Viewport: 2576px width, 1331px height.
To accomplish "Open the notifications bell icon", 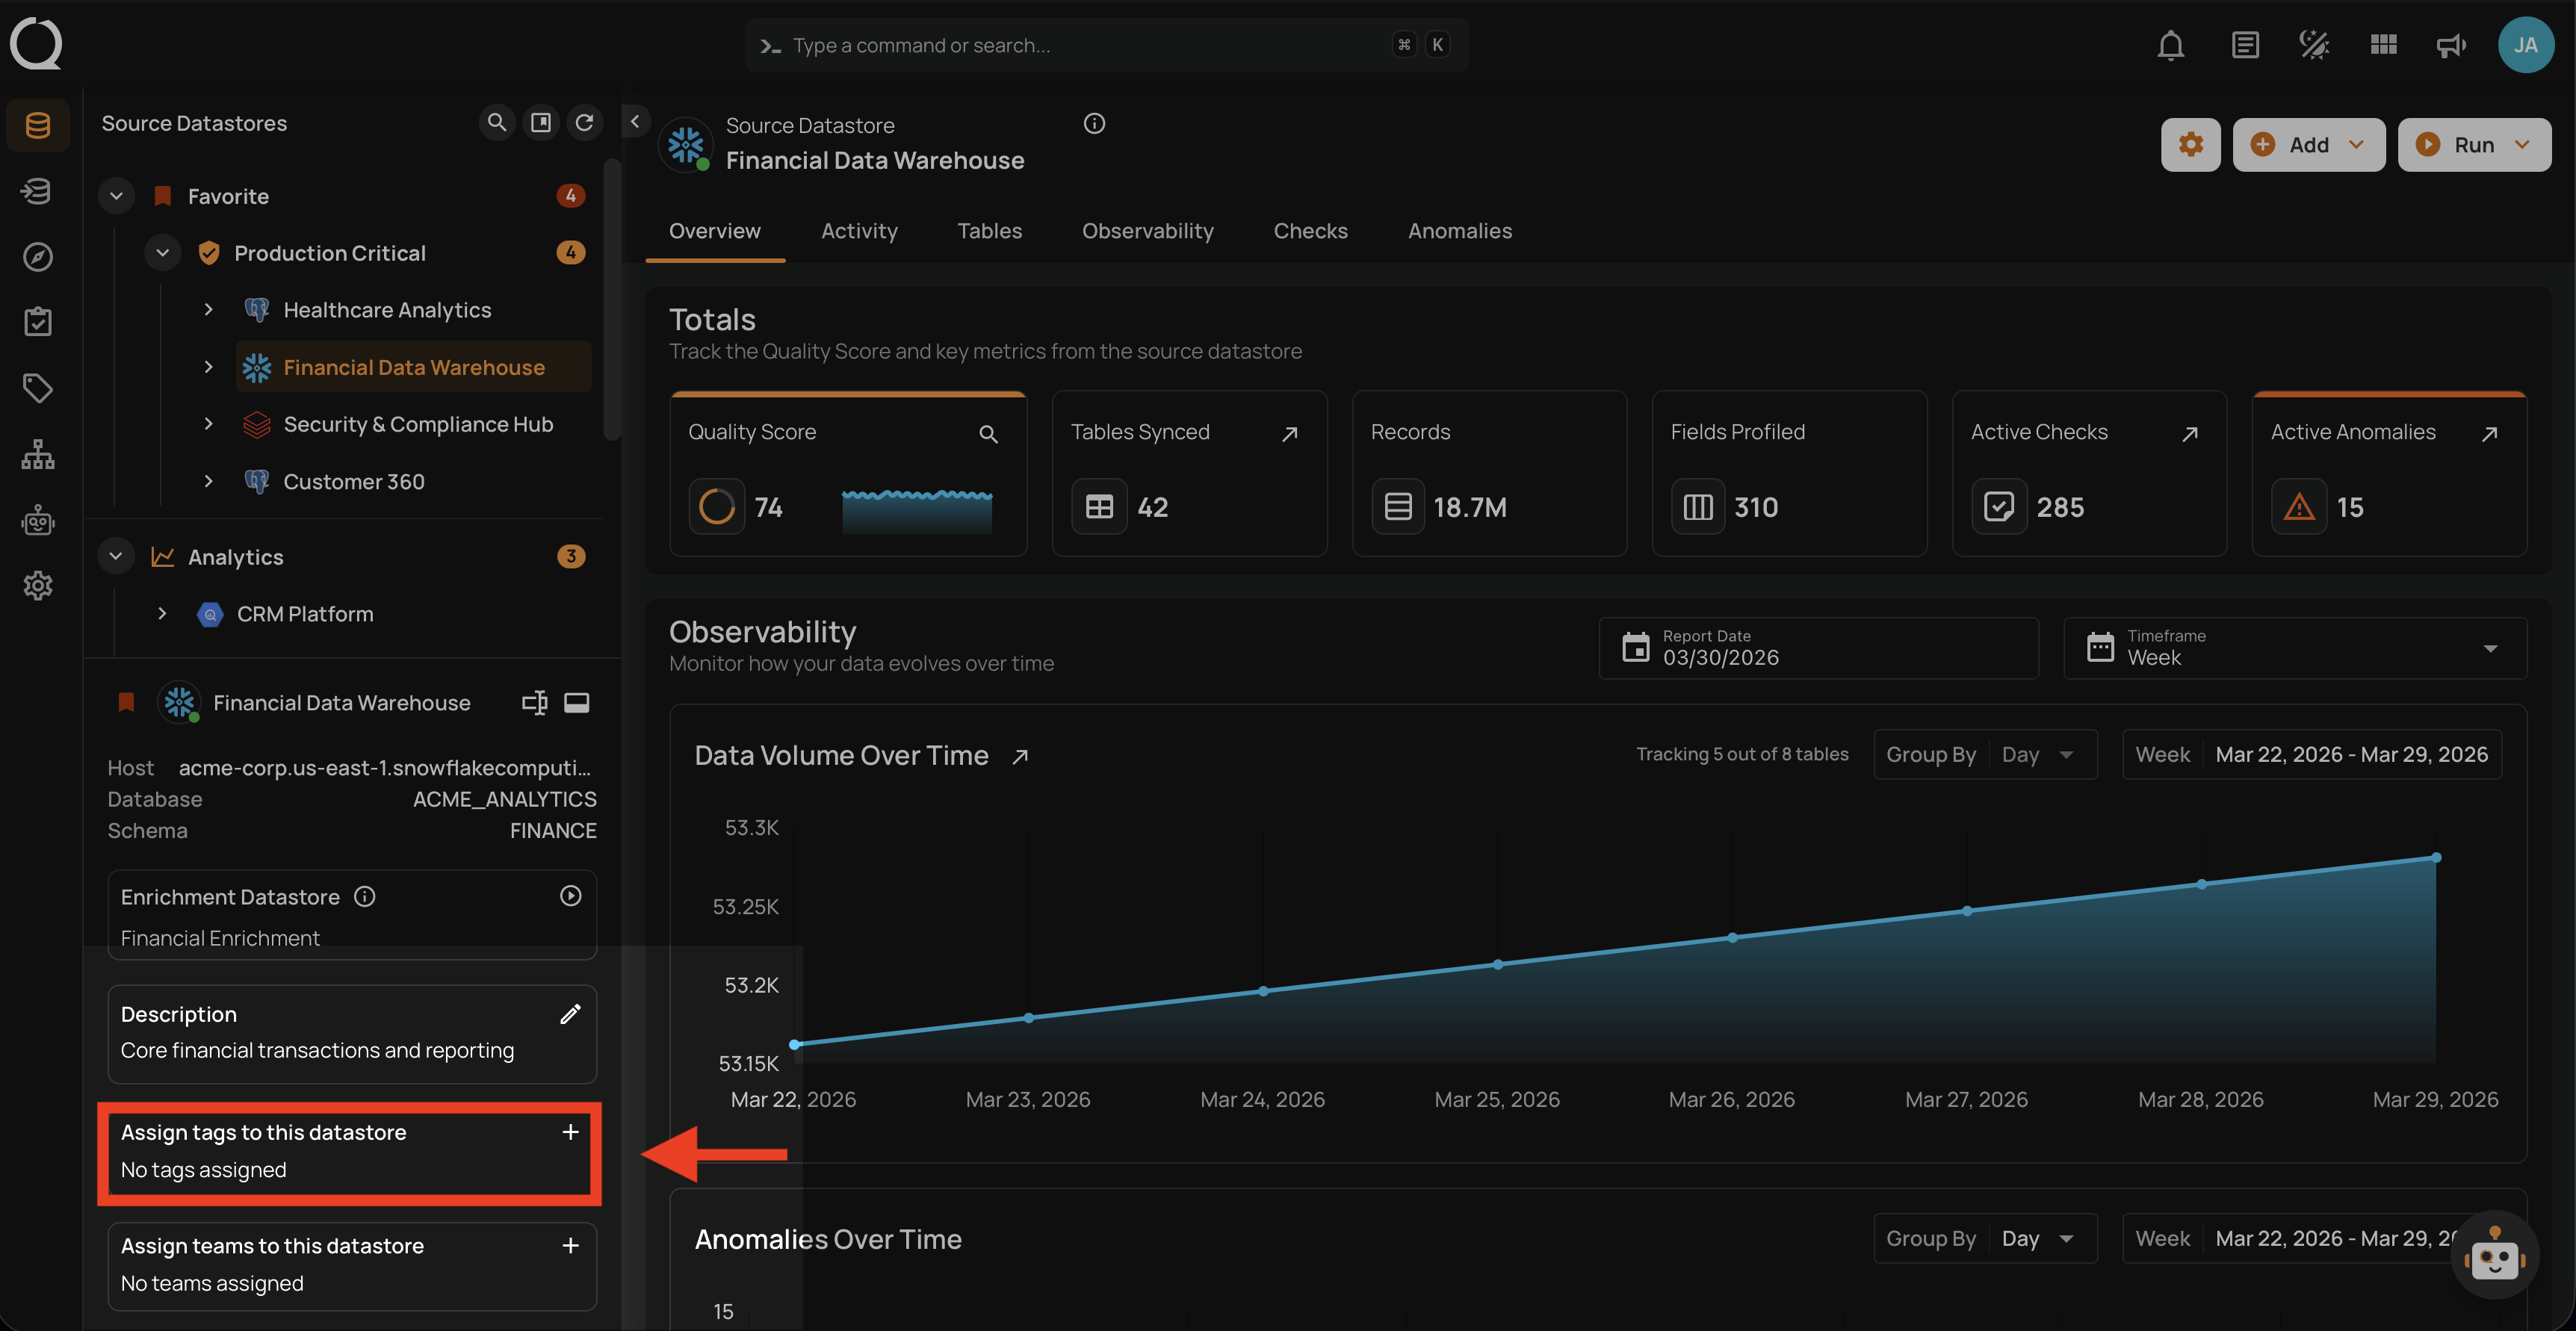I will (x=2170, y=45).
